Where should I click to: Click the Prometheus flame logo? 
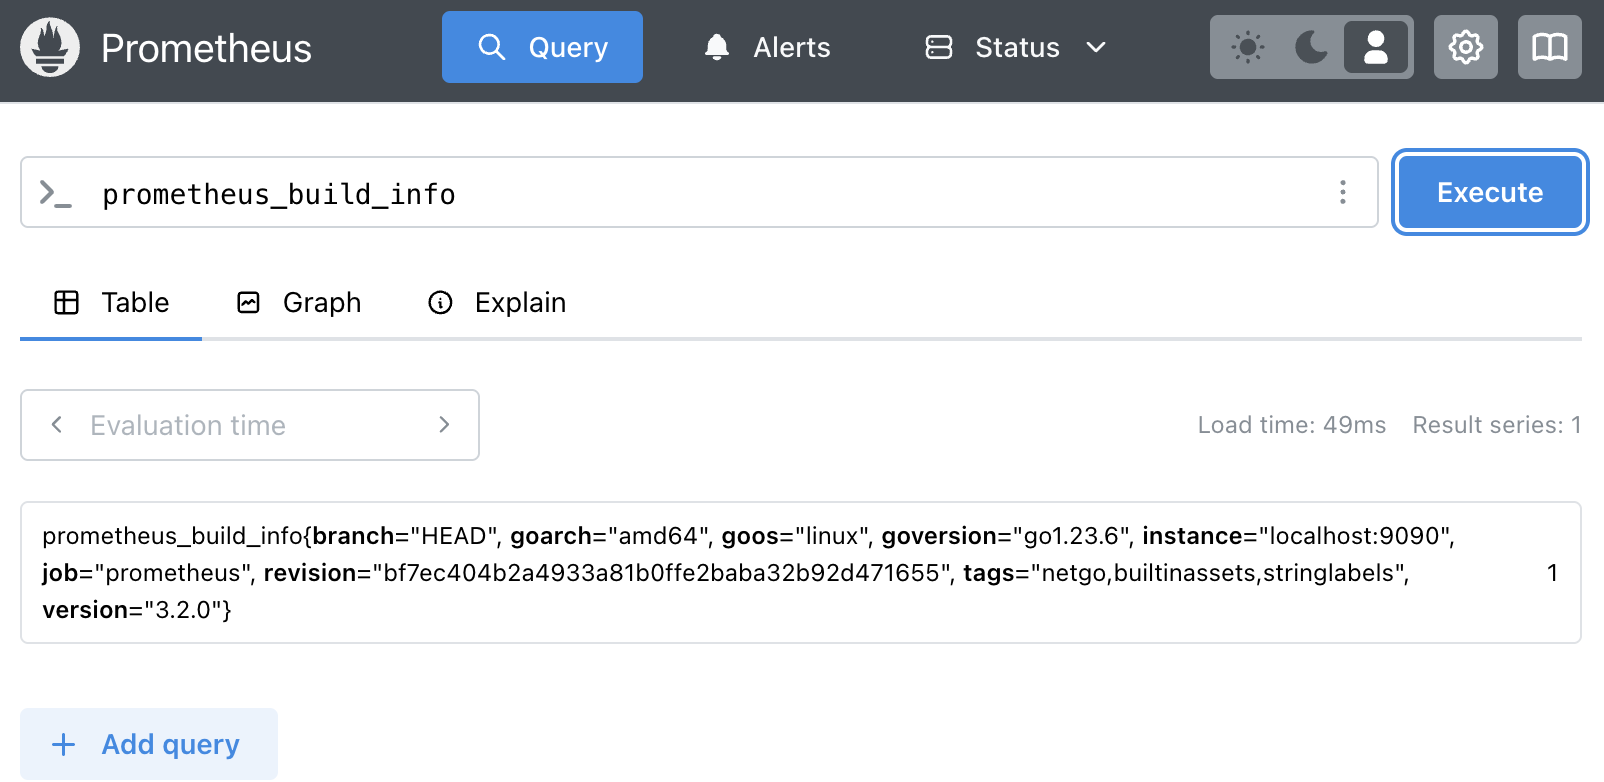[50, 47]
